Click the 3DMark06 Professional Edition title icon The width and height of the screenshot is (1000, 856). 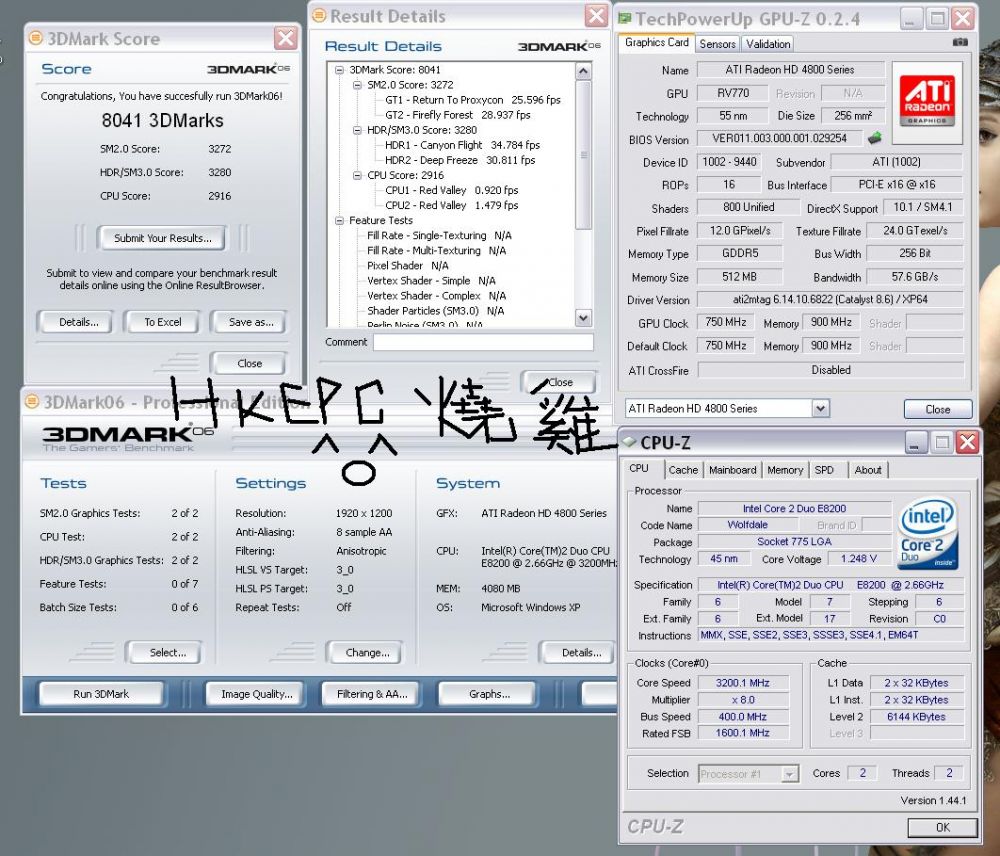pos(32,402)
